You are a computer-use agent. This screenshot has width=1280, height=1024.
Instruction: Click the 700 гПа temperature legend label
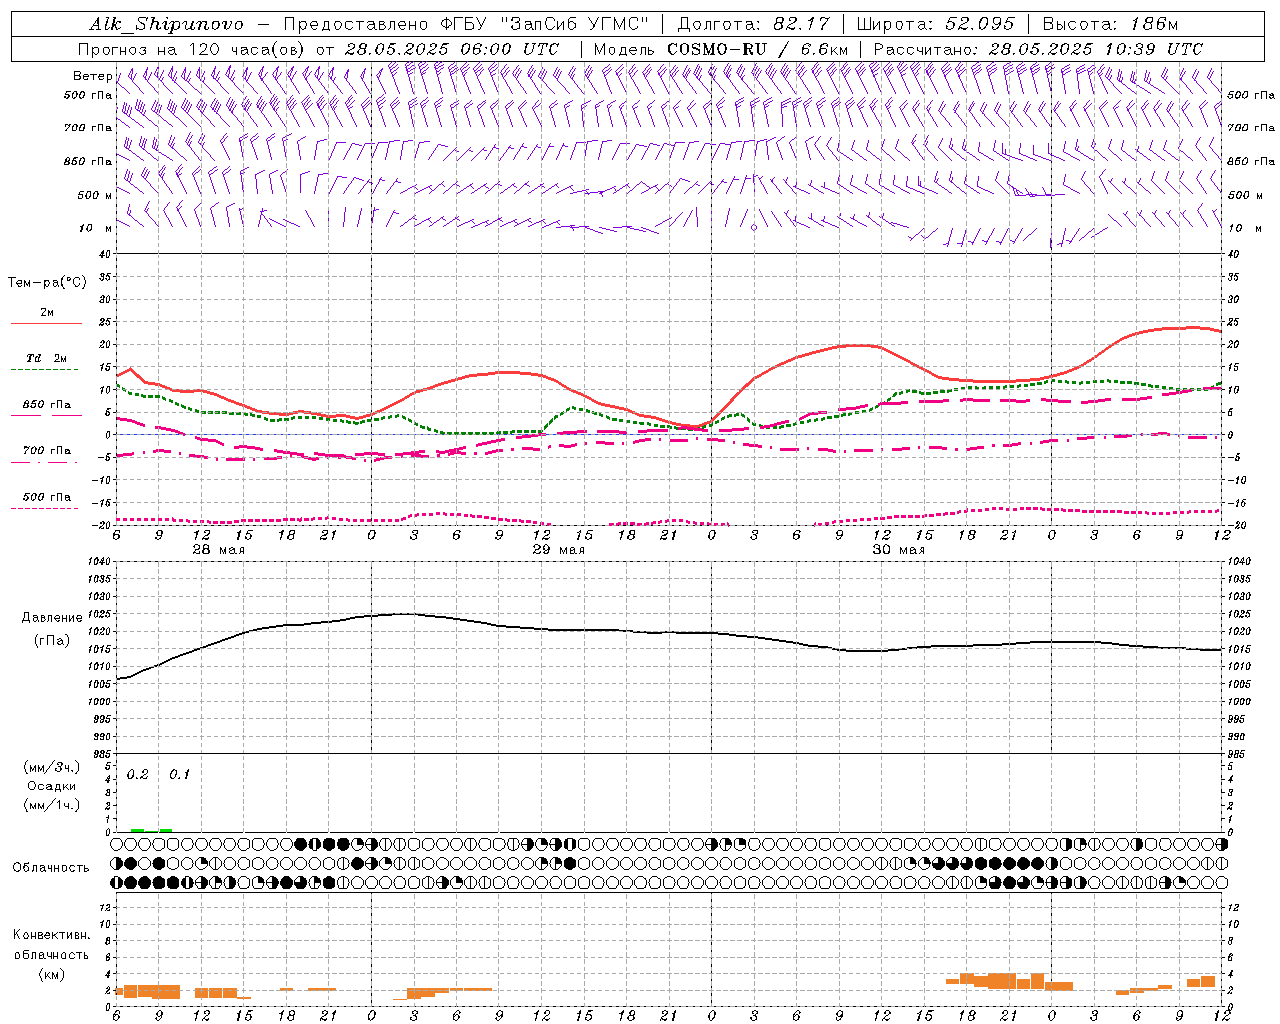pyautogui.click(x=47, y=451)
